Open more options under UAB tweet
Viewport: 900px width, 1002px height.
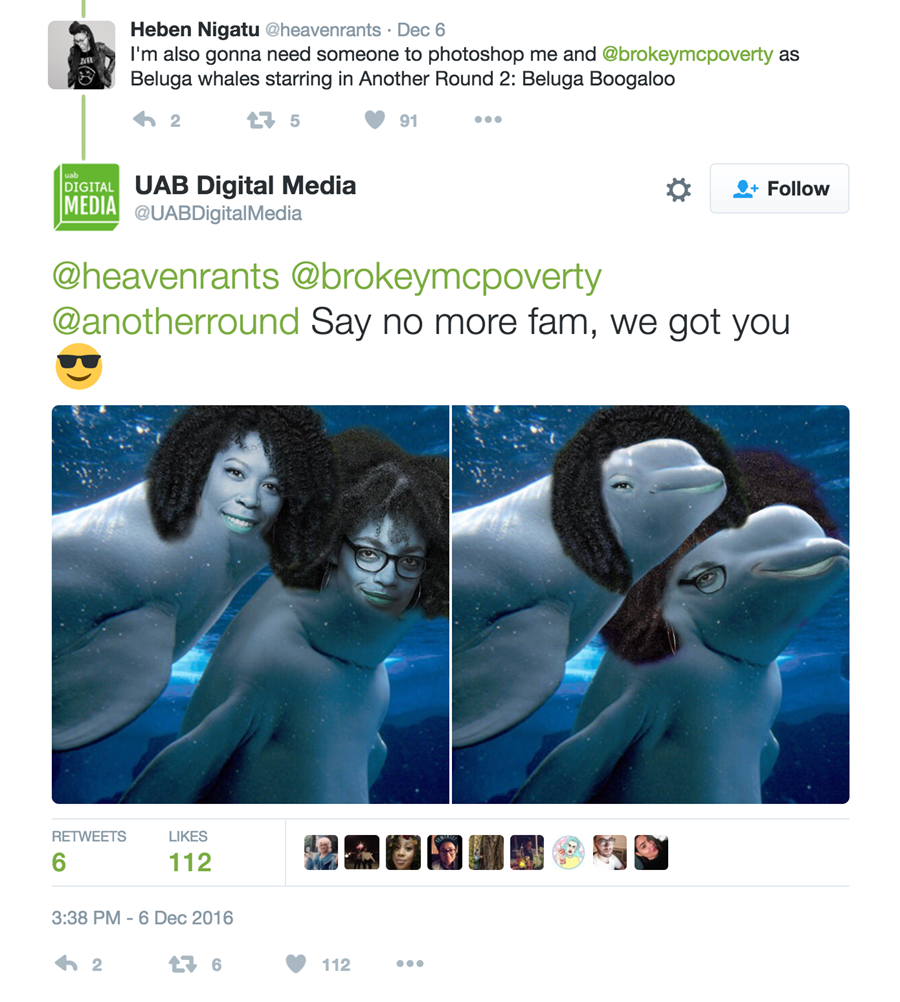point(410,964)
